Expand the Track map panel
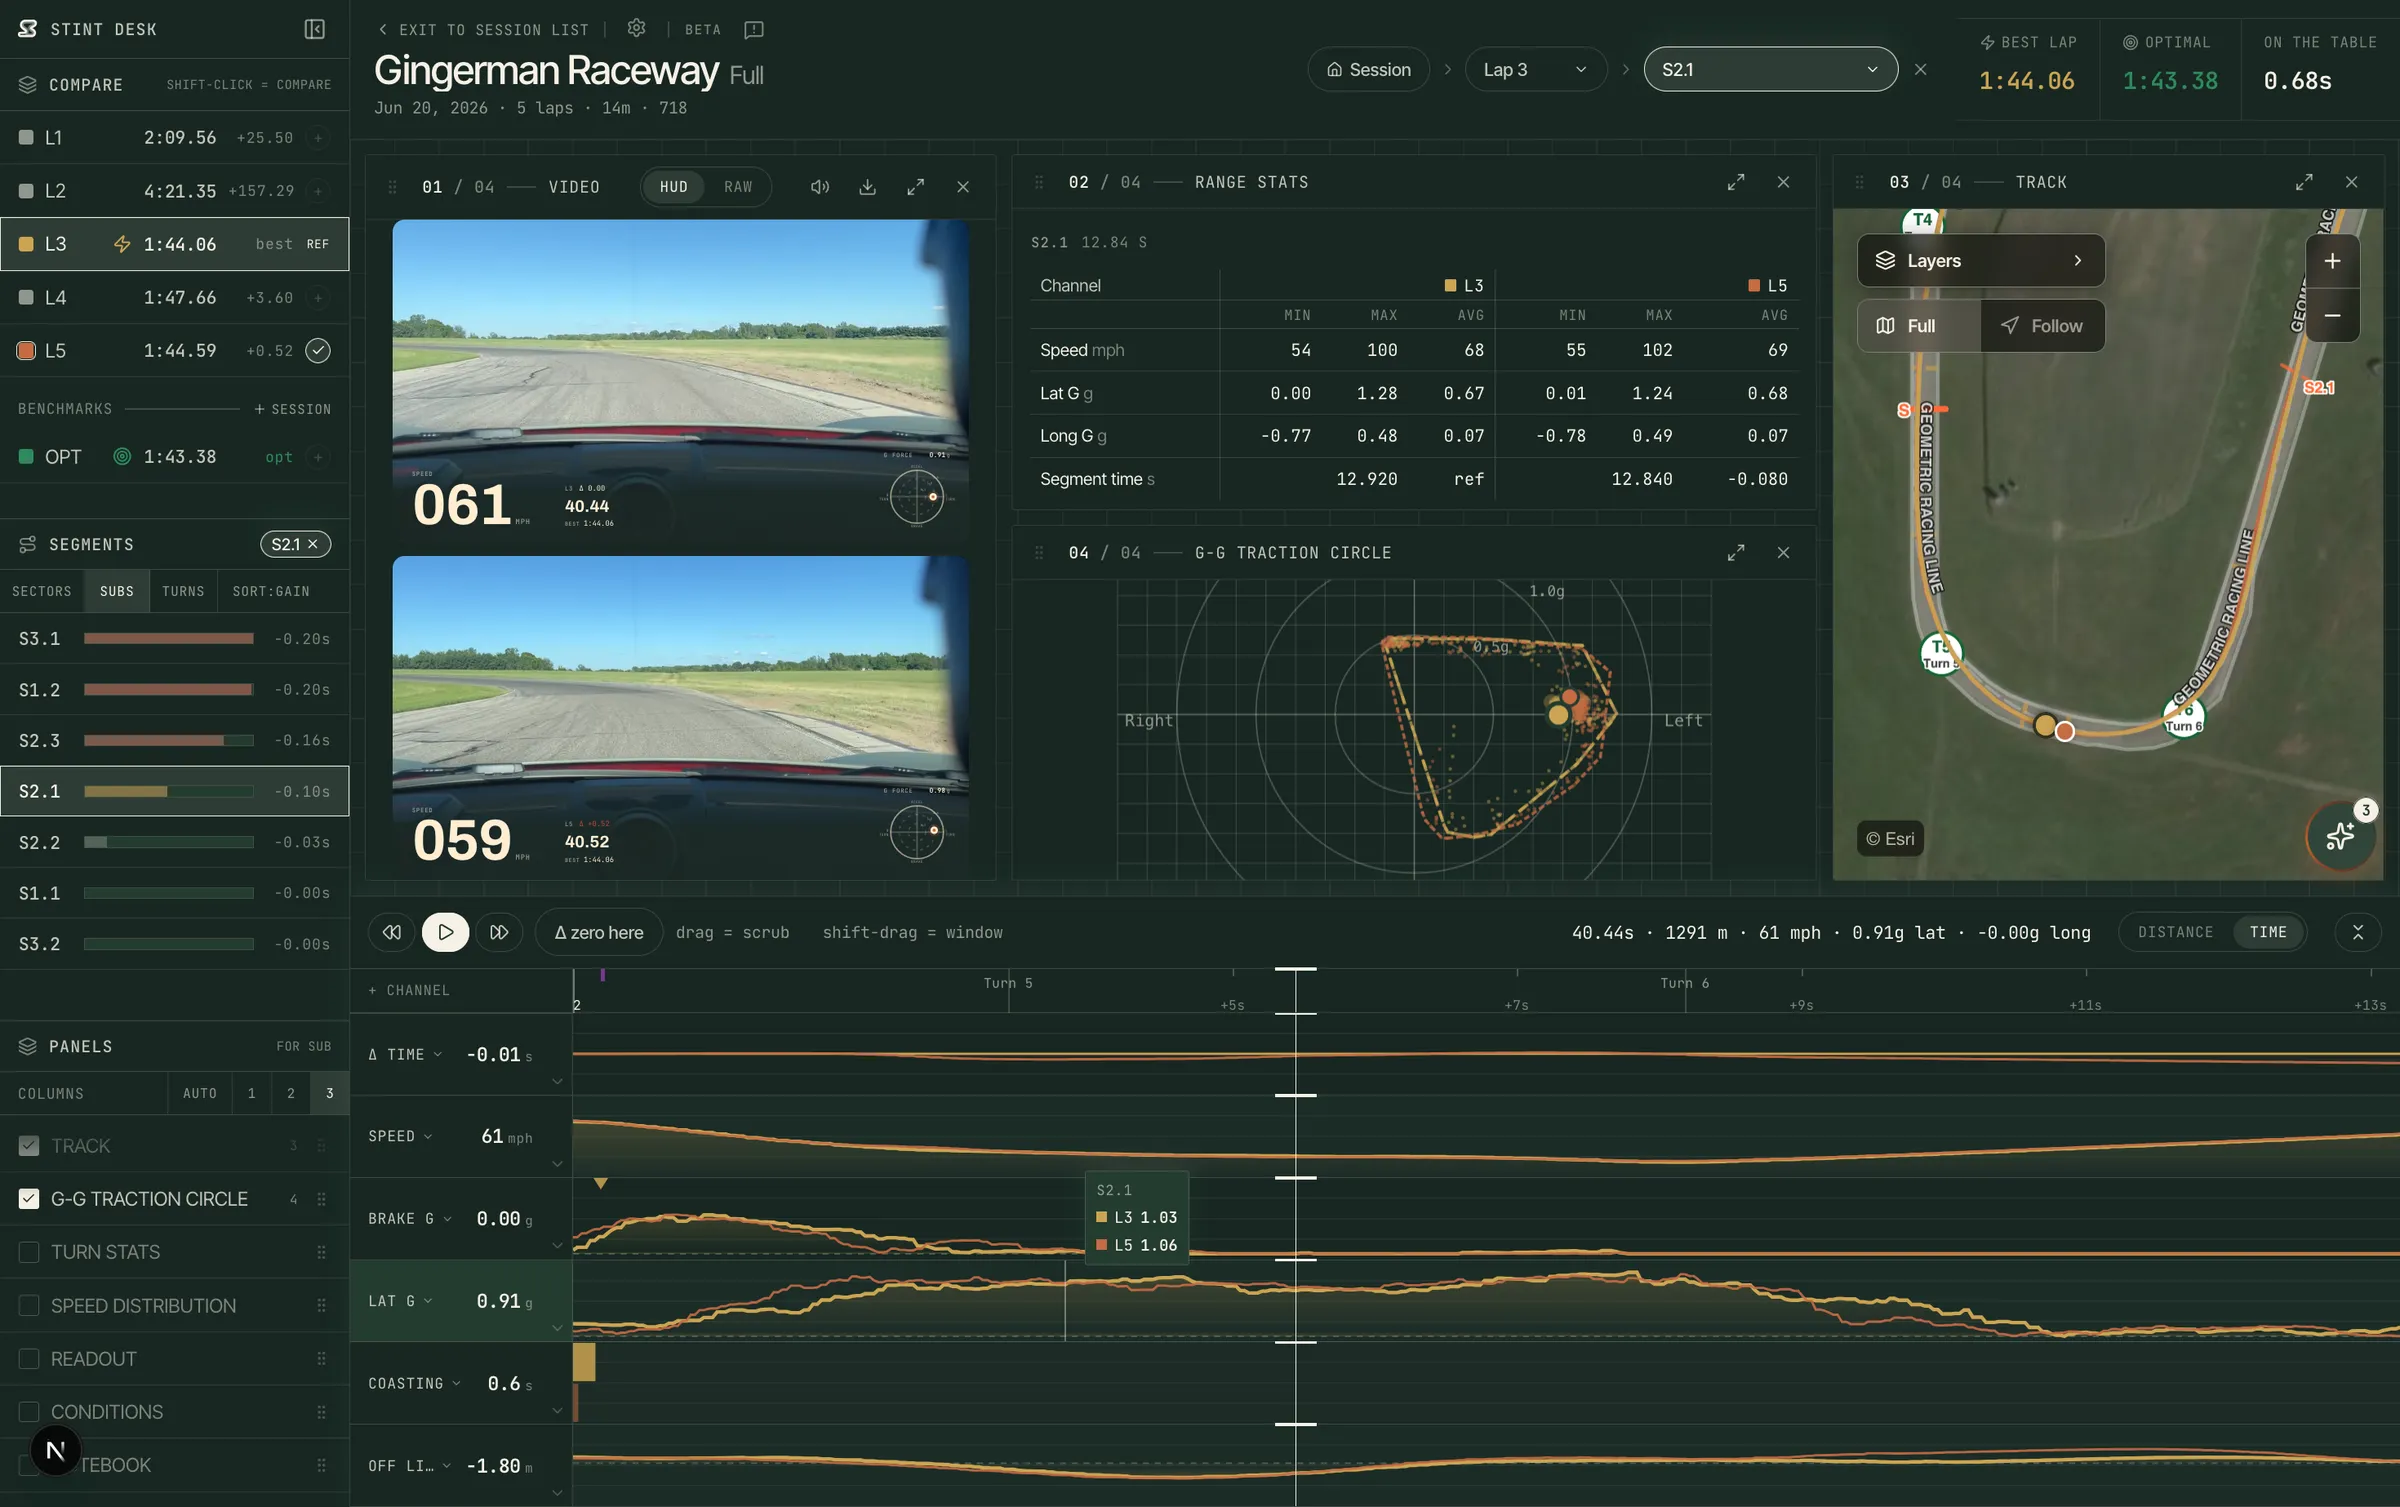The height and width of the screenshot is (1507, 2400). 2304,182
